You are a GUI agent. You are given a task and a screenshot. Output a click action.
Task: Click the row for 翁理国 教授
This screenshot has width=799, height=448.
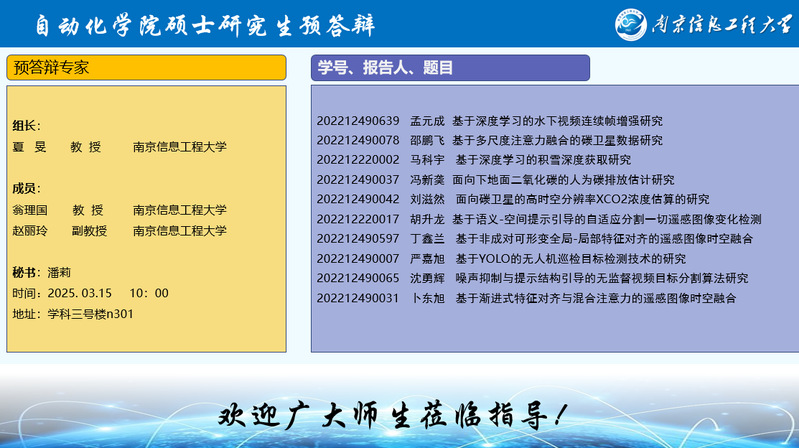pos(120,210)
